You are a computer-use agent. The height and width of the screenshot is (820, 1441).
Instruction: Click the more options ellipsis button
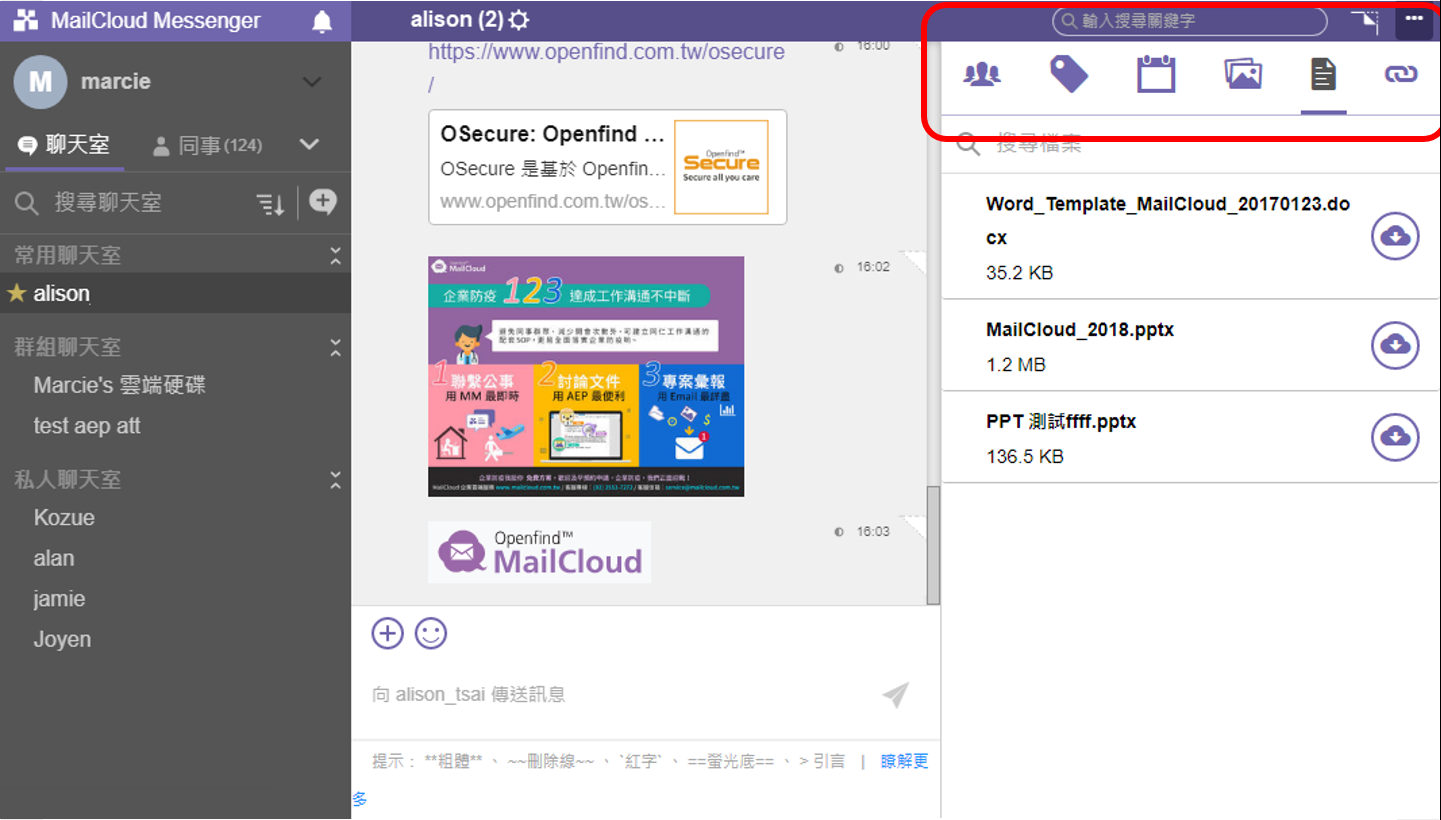click(x=1414, y=20)
